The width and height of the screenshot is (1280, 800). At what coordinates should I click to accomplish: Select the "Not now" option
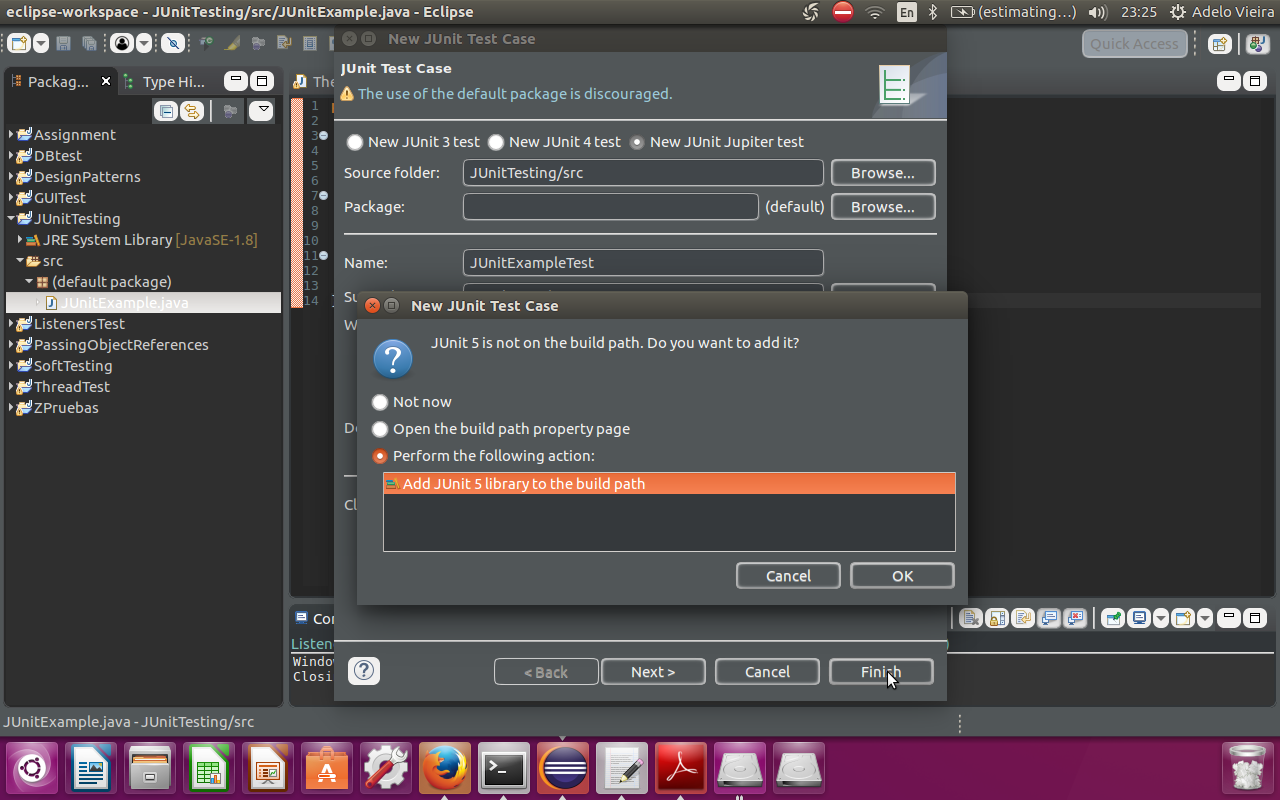[x=380, y=402]
